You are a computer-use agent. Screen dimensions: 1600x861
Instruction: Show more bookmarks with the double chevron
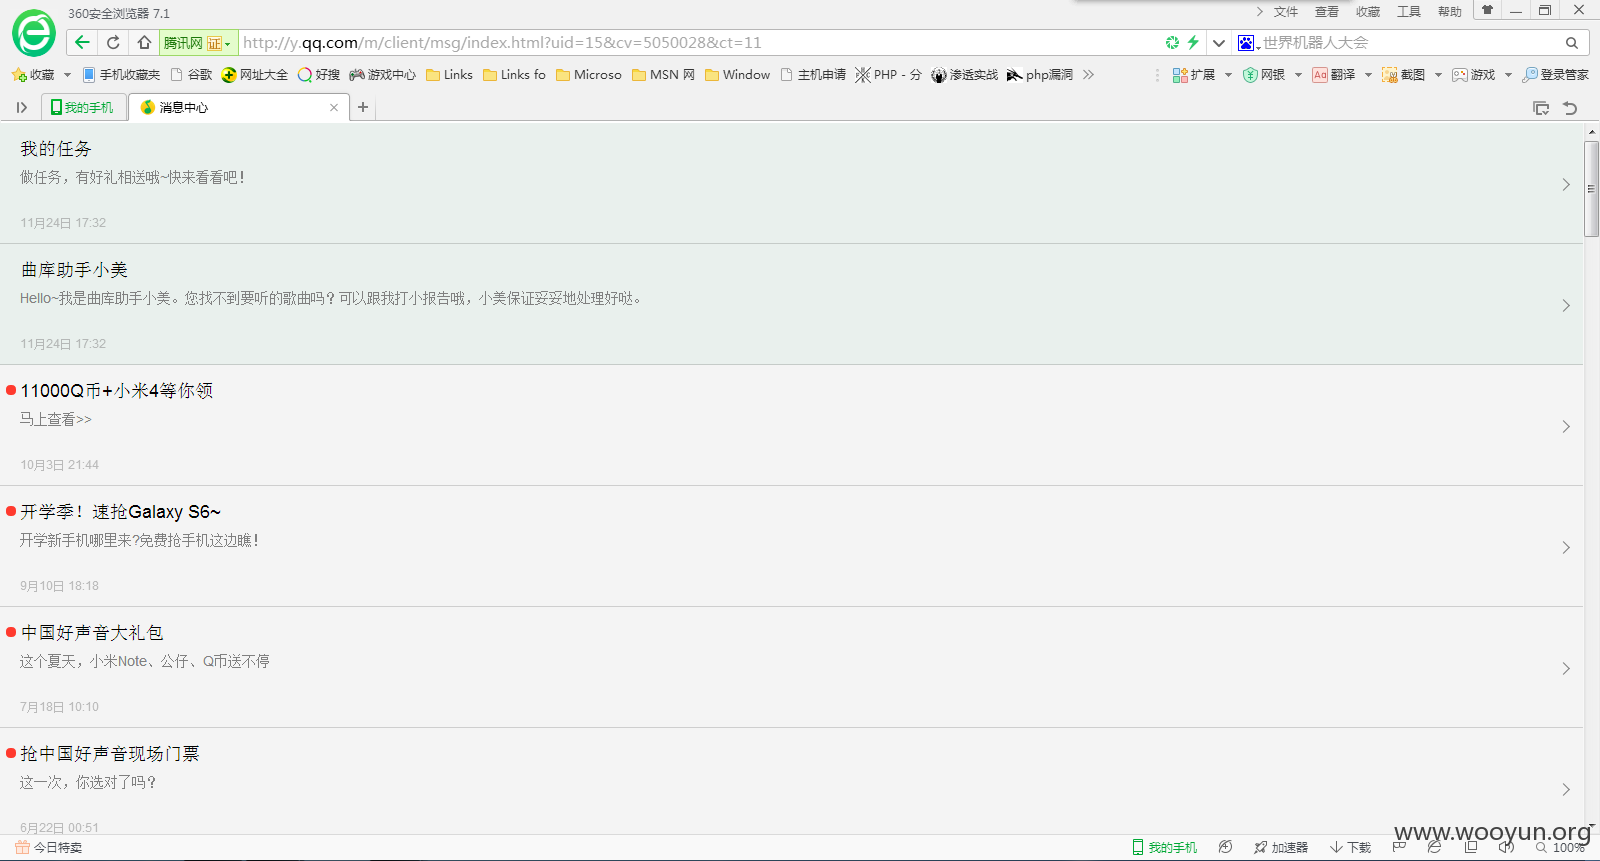tap(1088, 75)
